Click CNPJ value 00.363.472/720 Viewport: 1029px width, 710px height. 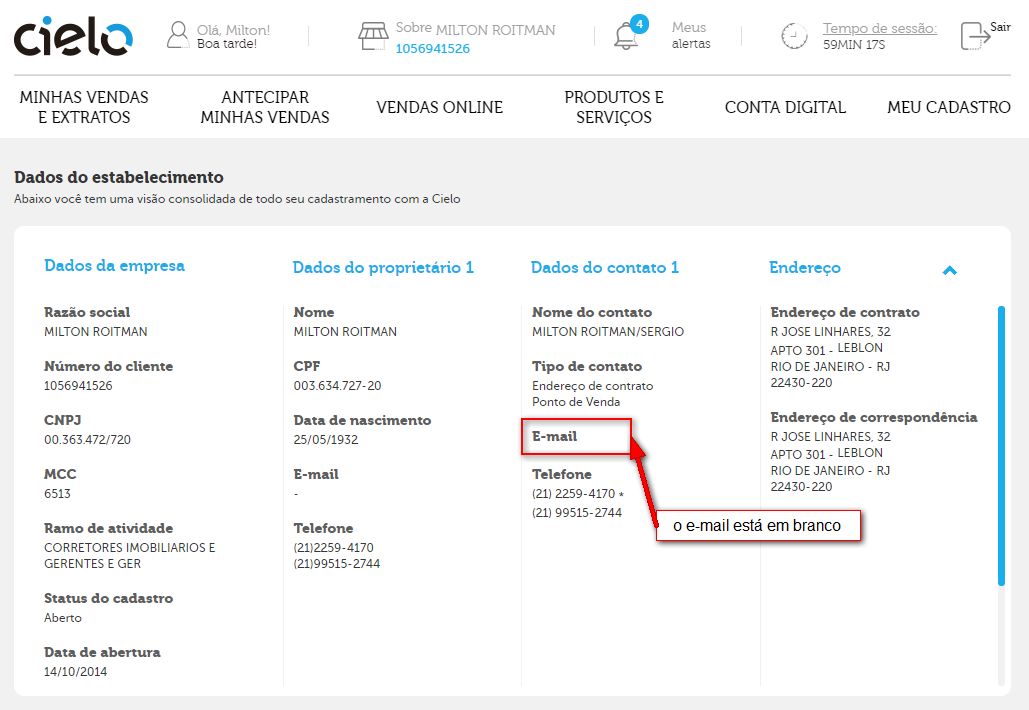87,440
